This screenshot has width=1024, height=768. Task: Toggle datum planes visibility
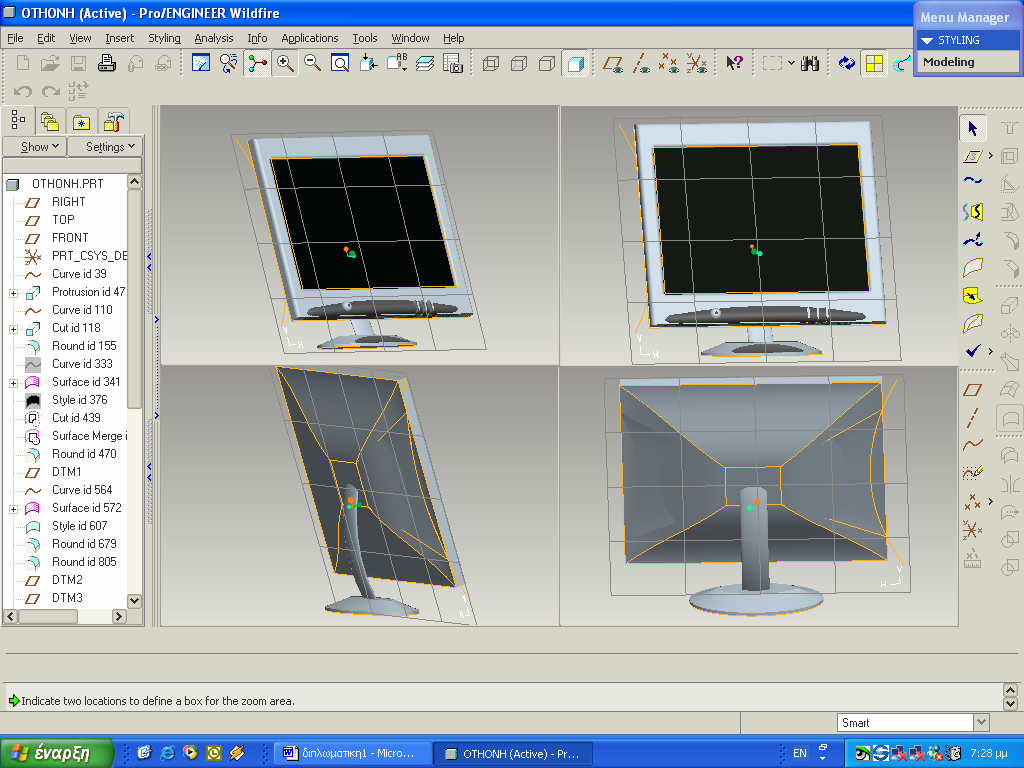[x=613, y=63]
